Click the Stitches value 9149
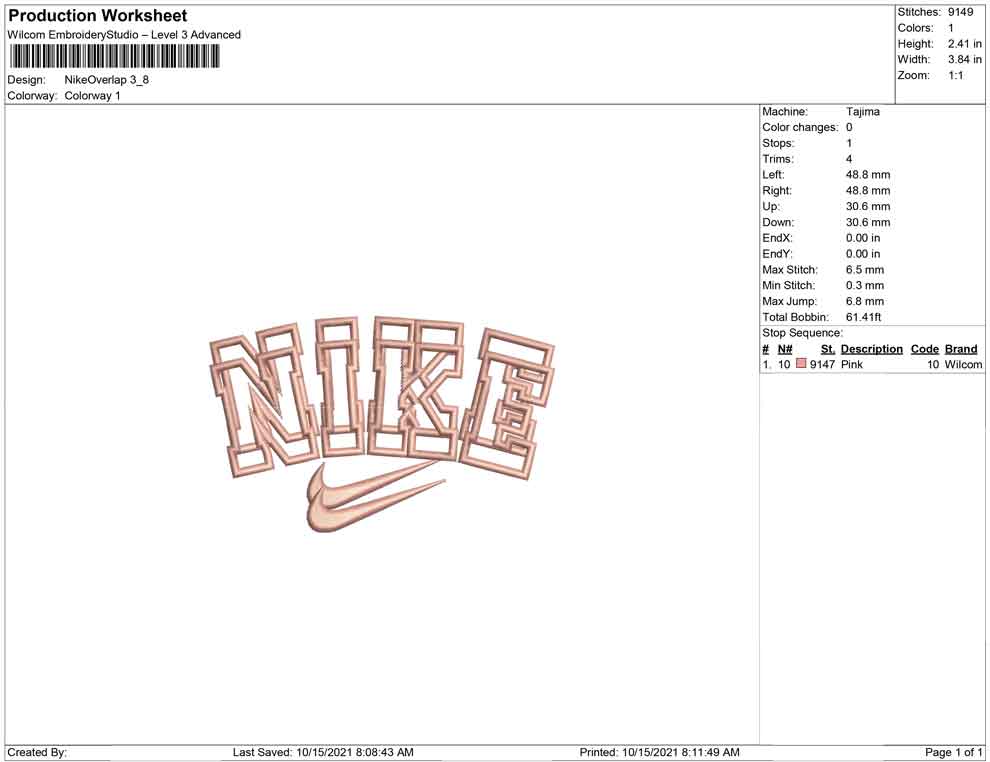 point(960,12)
